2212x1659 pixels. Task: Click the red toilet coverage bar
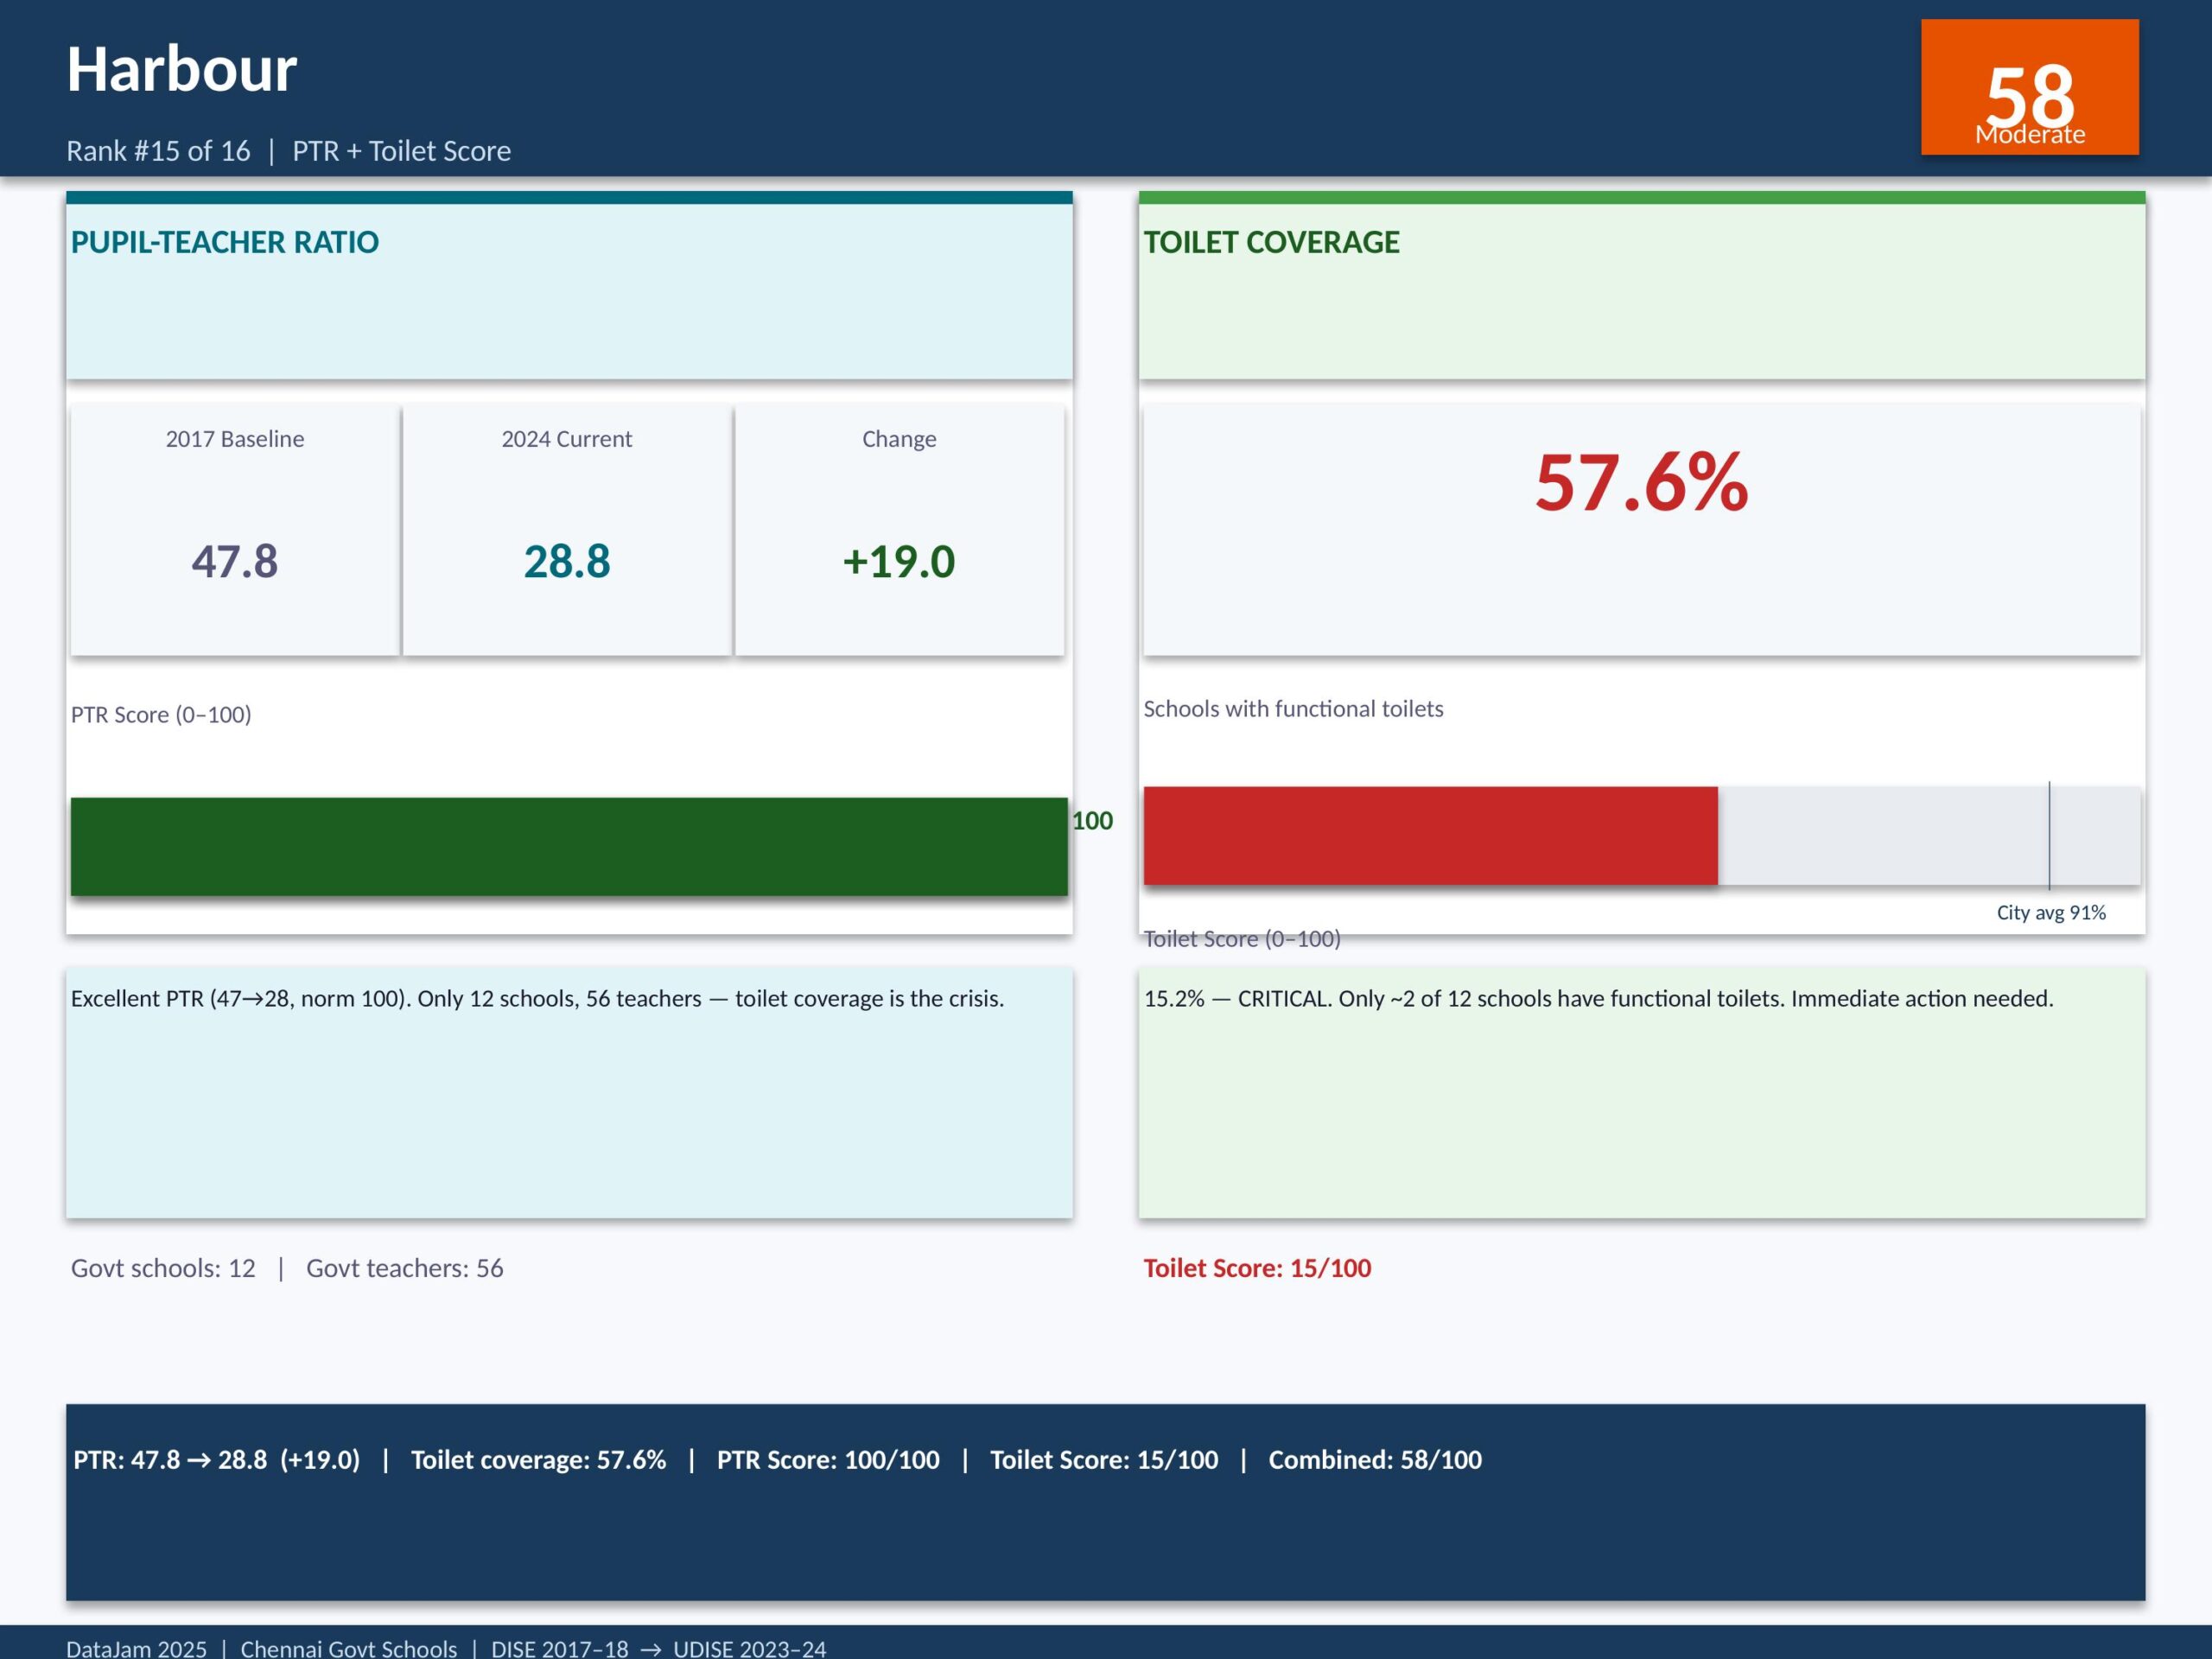click(x=1430, y=836)
